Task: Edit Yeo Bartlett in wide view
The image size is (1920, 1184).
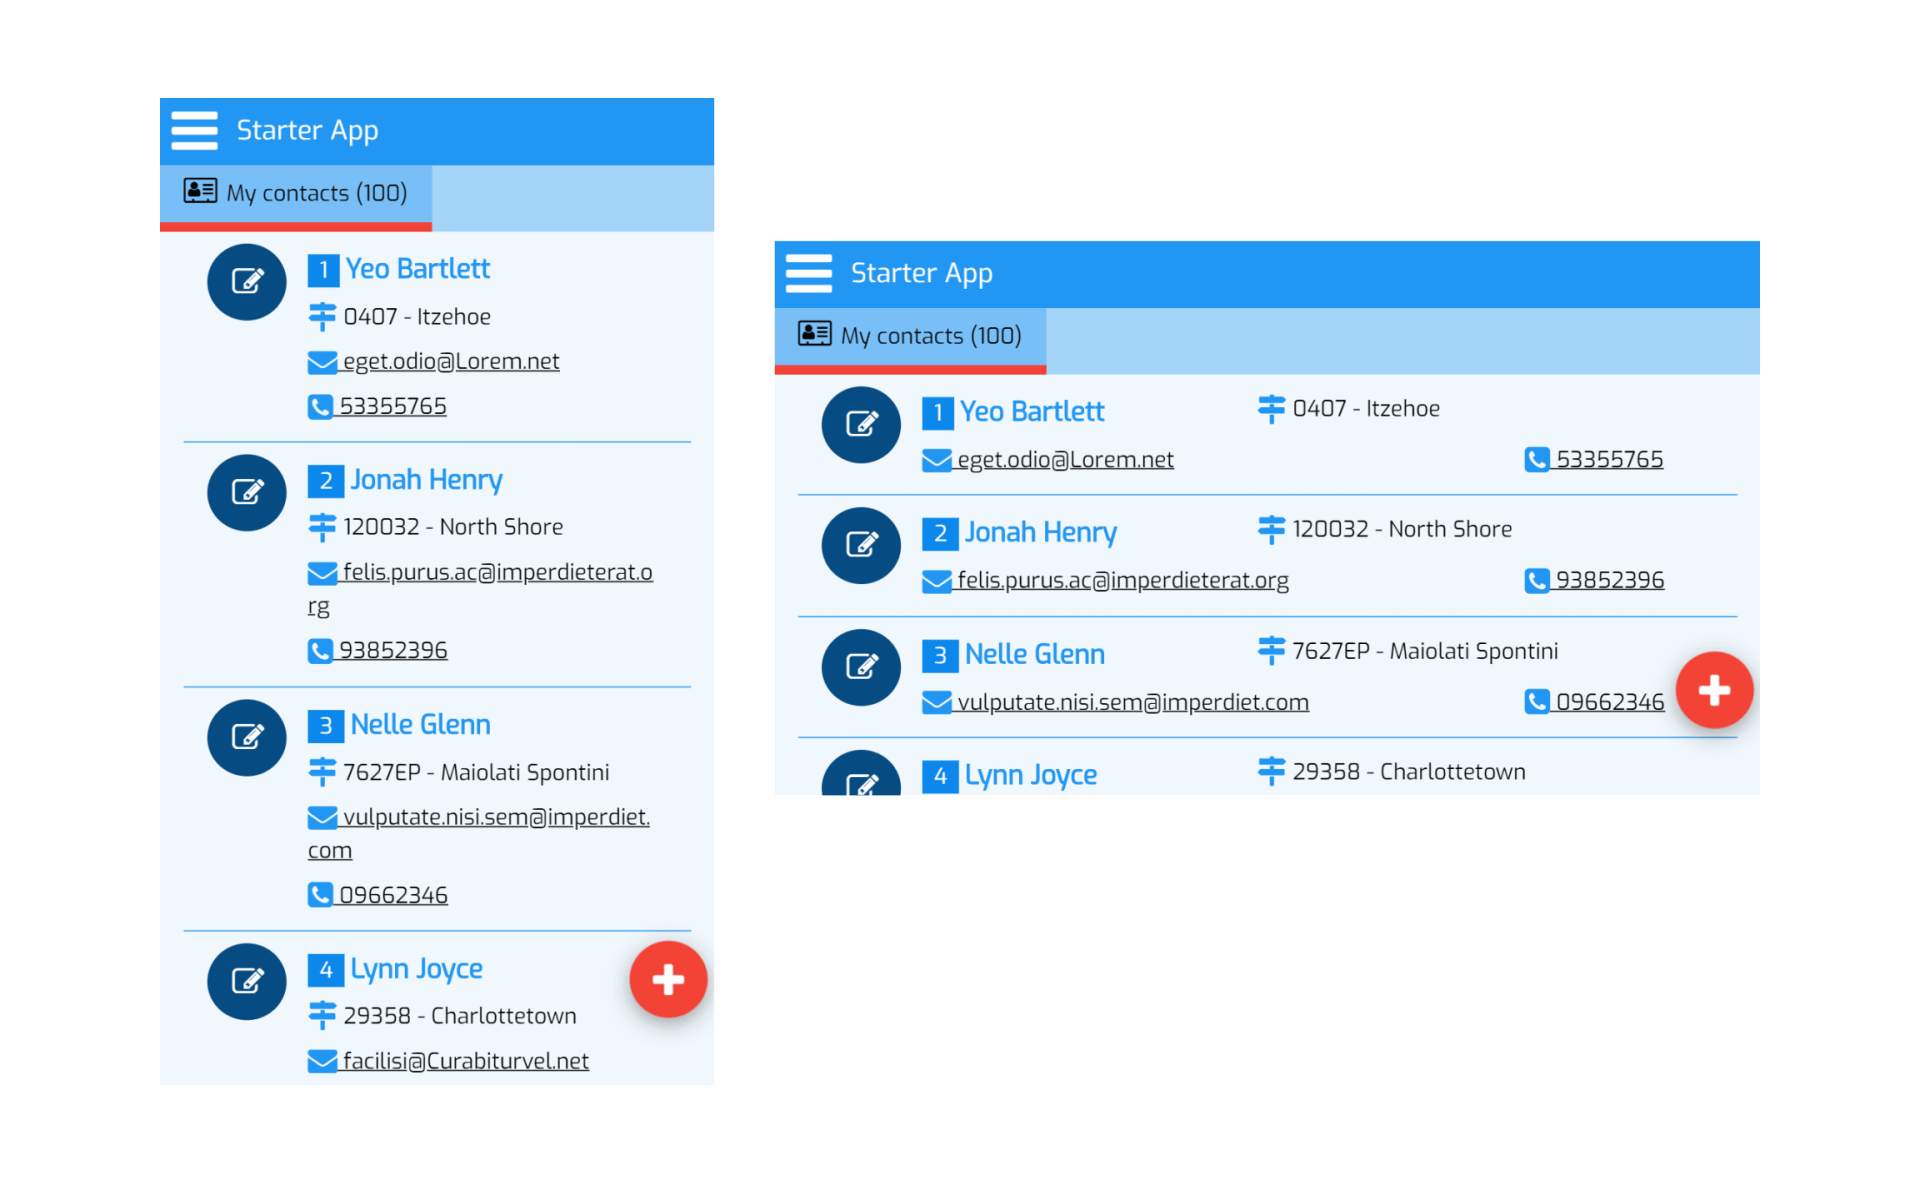Action: pos(861,425)
